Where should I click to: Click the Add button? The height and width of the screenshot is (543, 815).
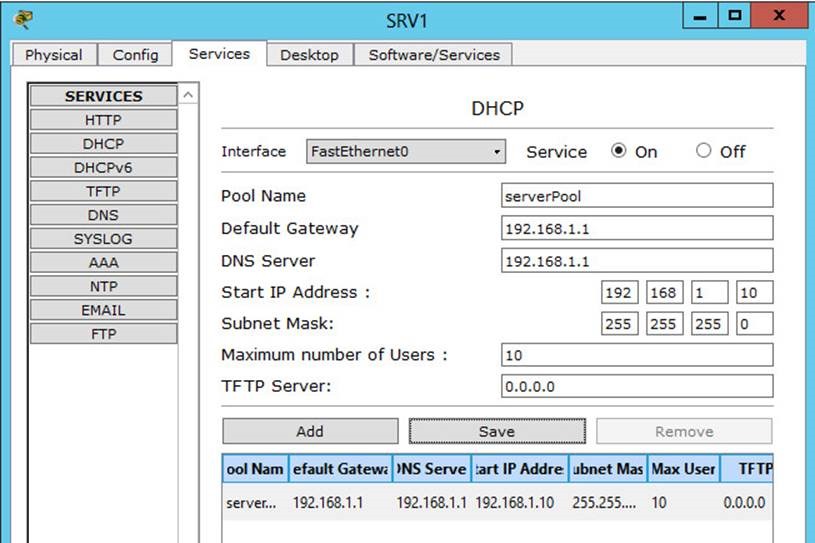tap(310, 431)
